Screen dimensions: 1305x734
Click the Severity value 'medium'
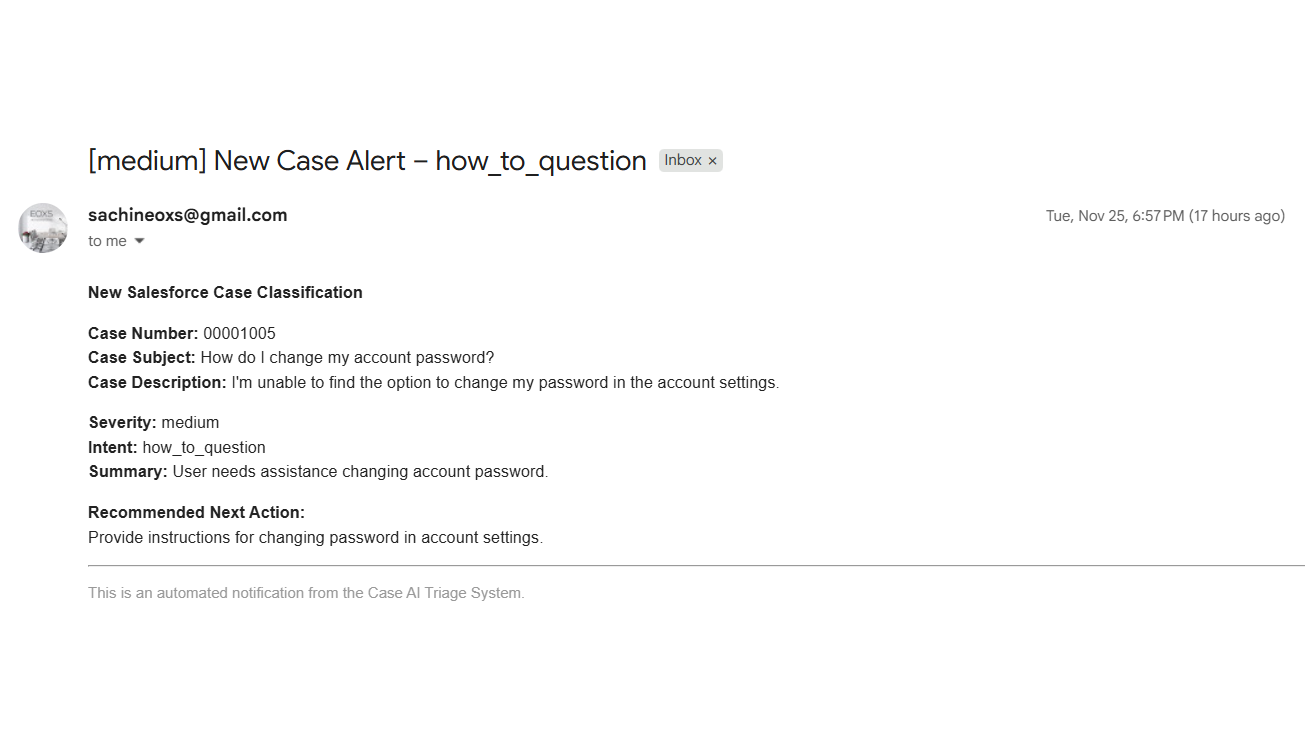(x=190, y=422)
